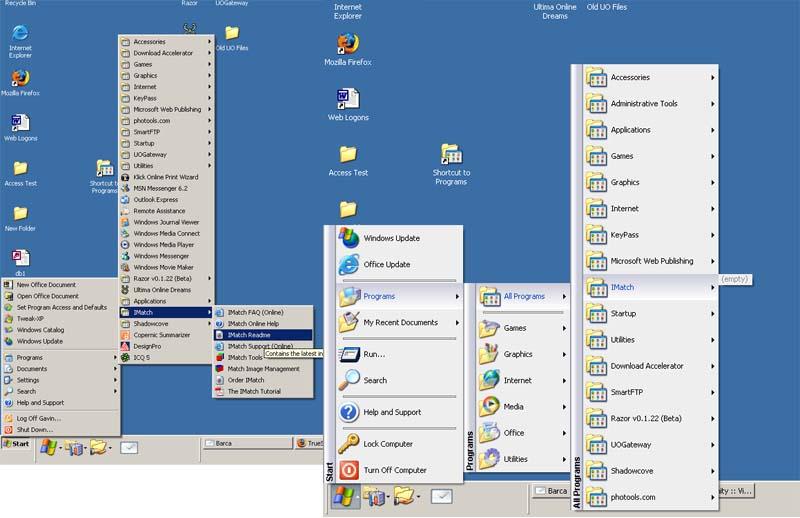Click Turn Off Computer

coord(399,470)
